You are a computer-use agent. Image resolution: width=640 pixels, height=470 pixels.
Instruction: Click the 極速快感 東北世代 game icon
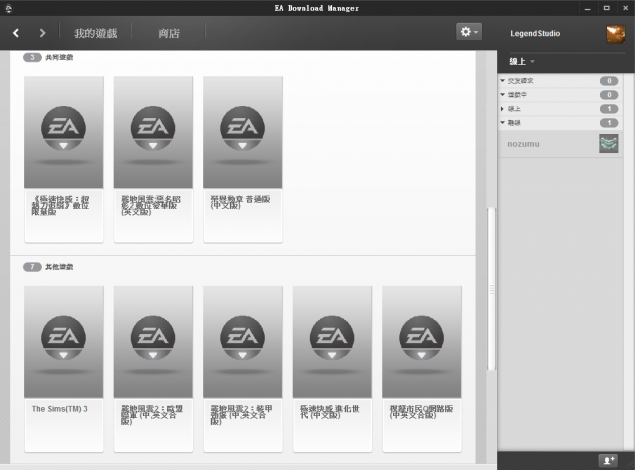click(332, 341)
